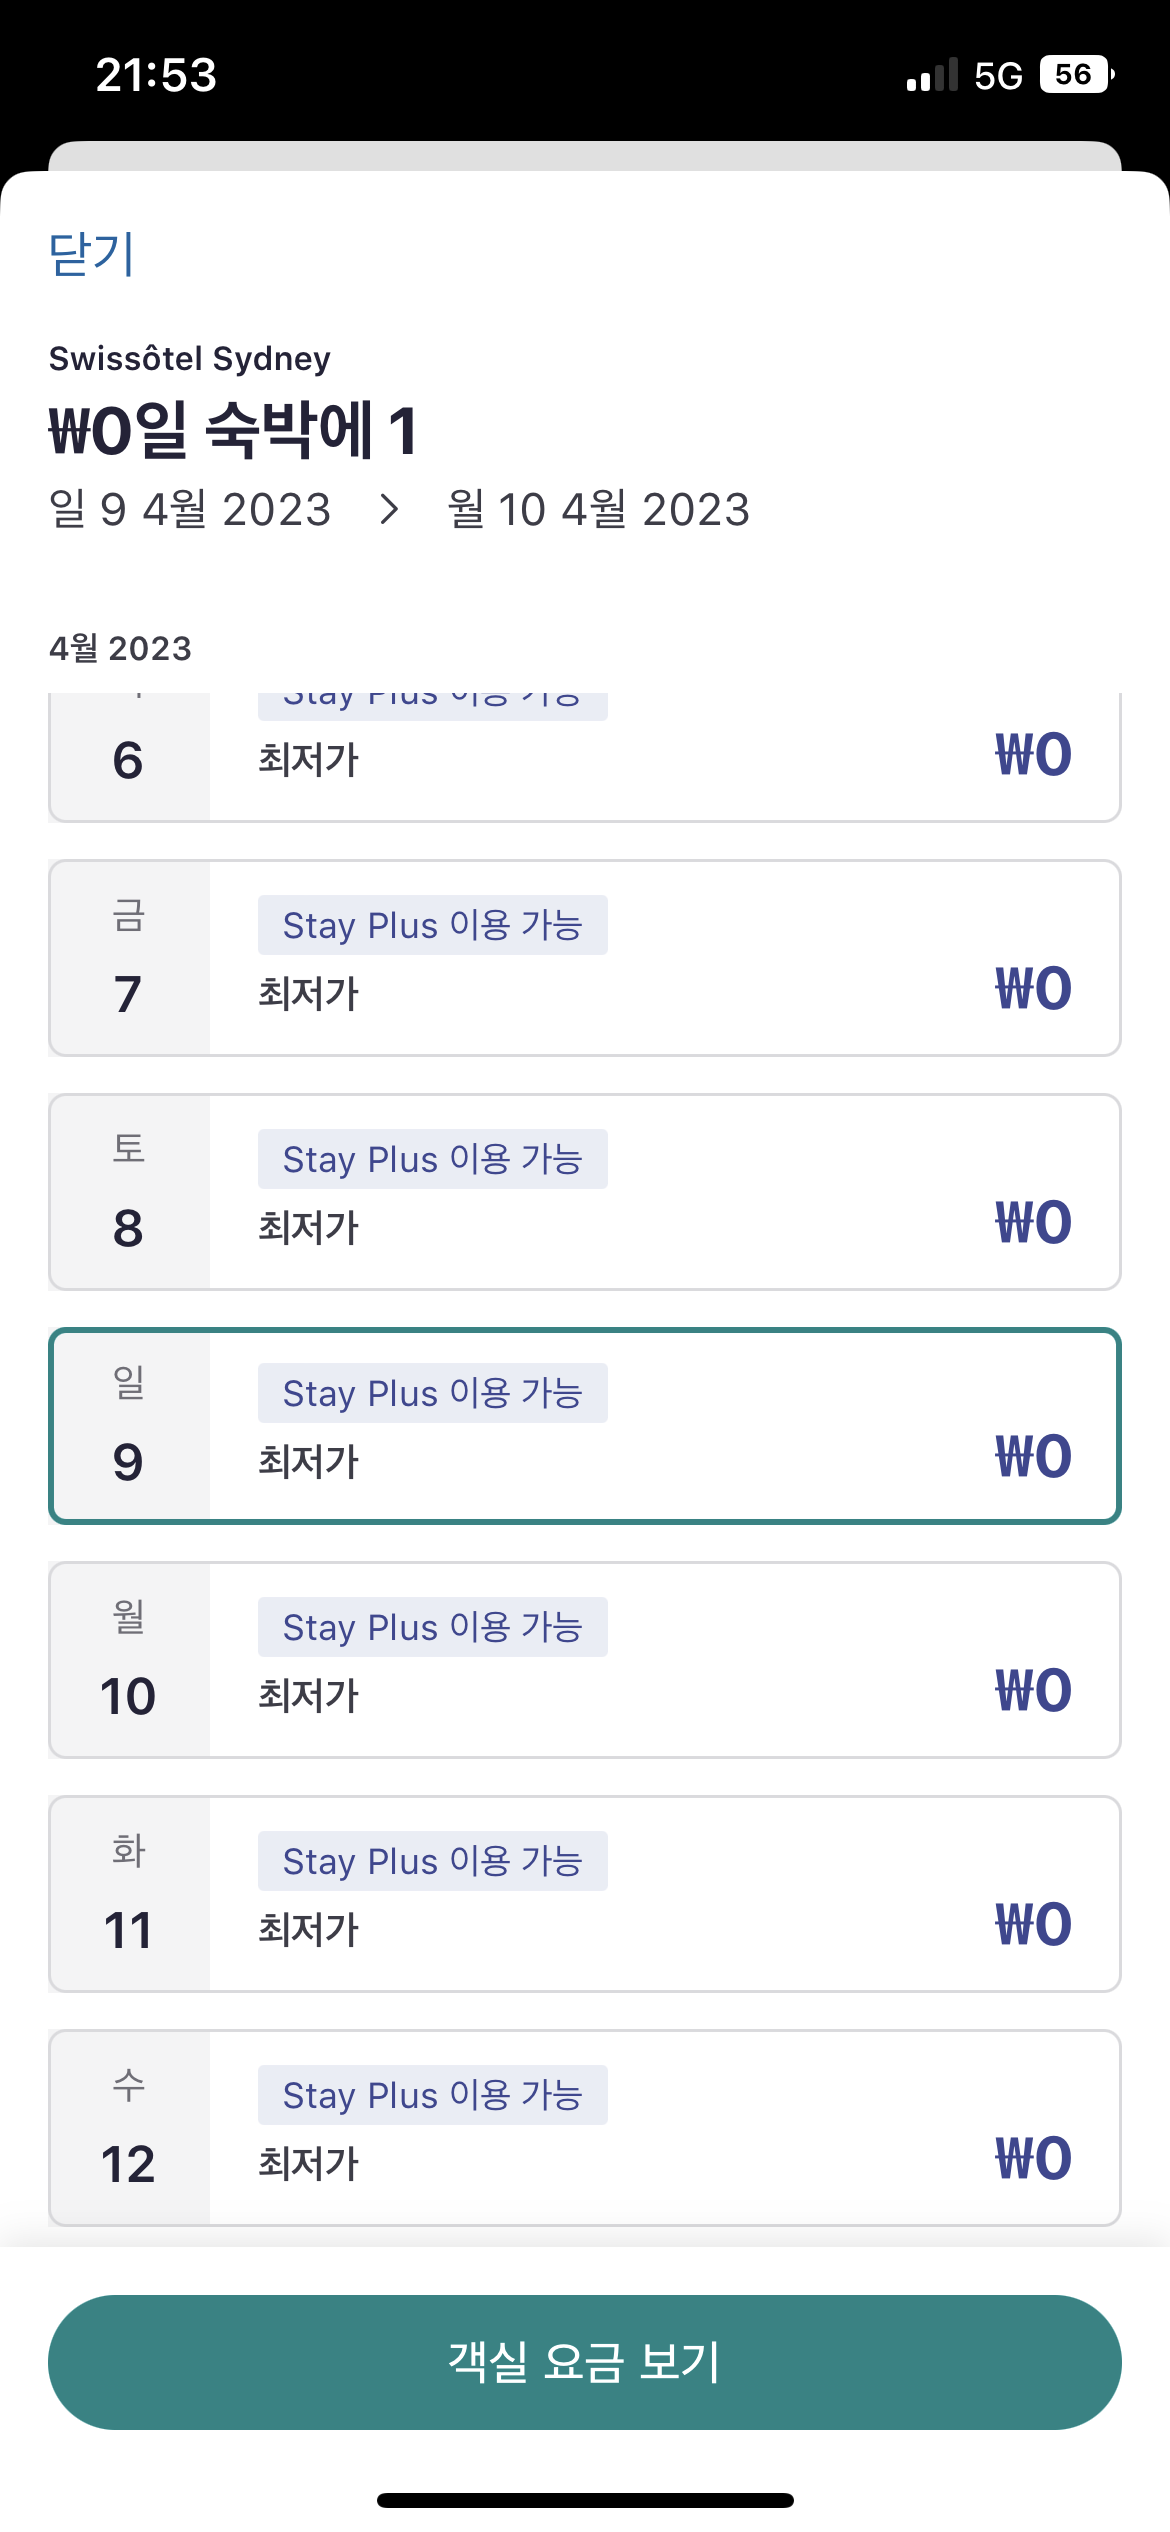Screen dimensions: 1170x2532
Task: Tap the ₩0 price on April 6
Action: [1035, 755]
